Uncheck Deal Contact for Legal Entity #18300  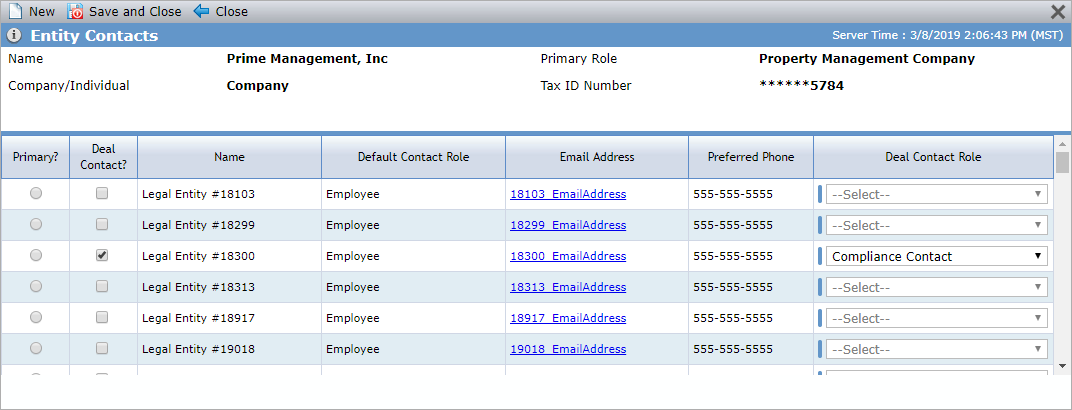pos(102,255)
